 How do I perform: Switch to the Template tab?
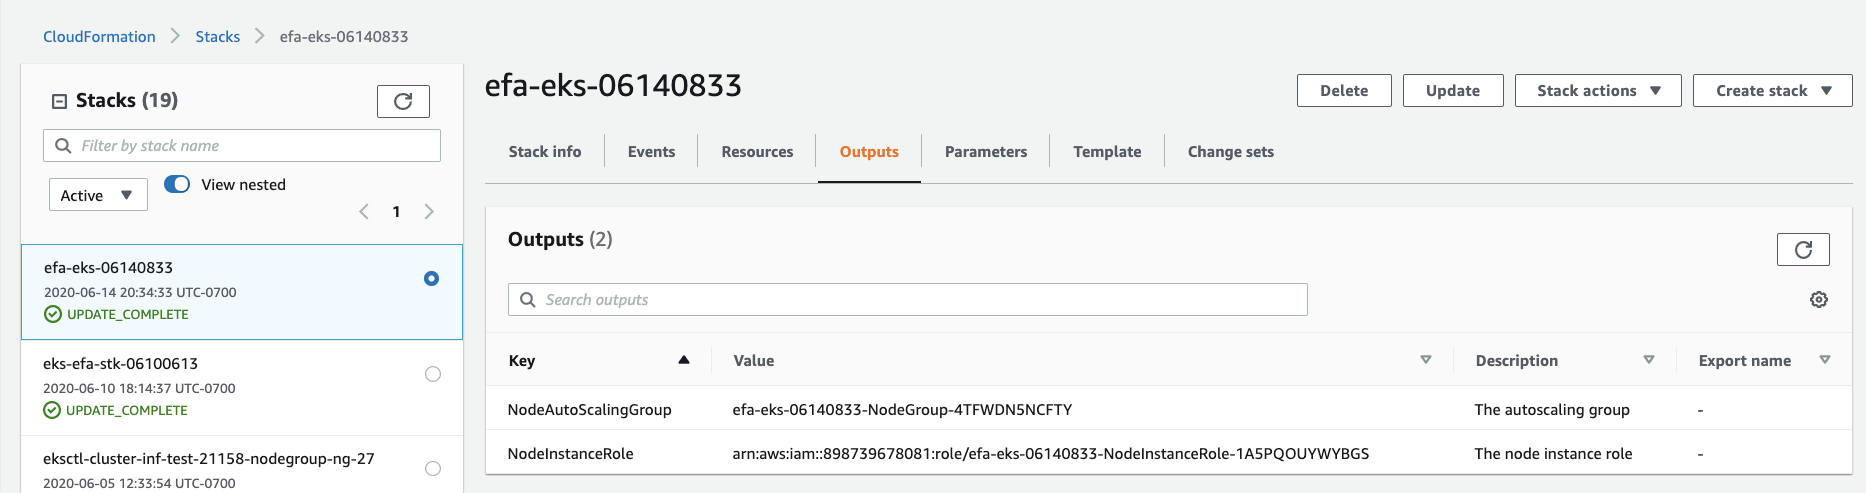click(1107, 152)
